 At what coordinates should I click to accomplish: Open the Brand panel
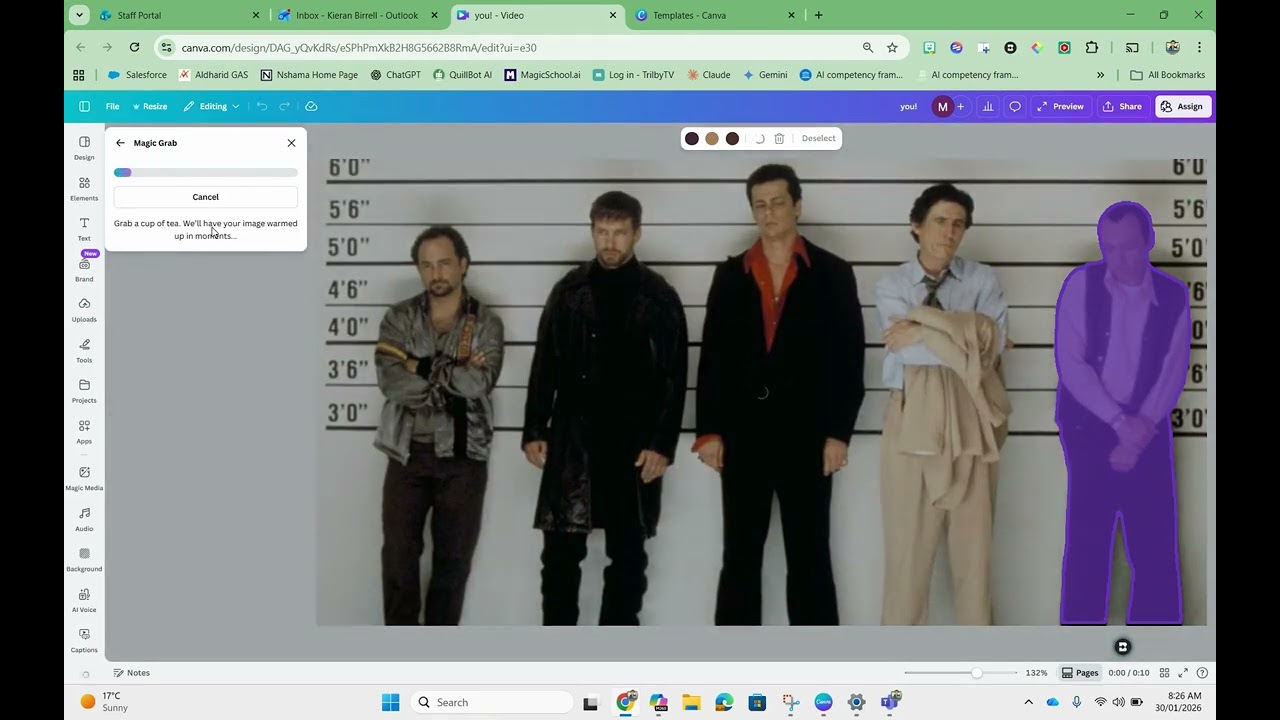coord(84,269)
